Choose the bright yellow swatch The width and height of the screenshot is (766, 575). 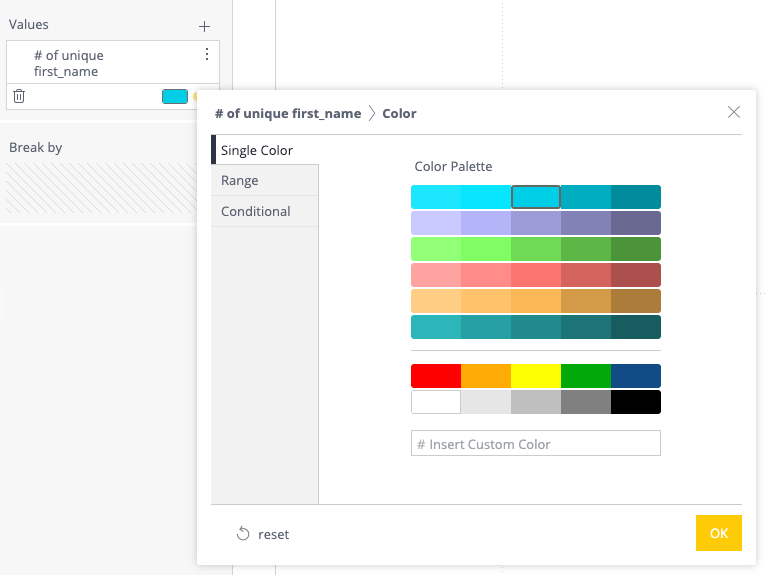[536, 376]
